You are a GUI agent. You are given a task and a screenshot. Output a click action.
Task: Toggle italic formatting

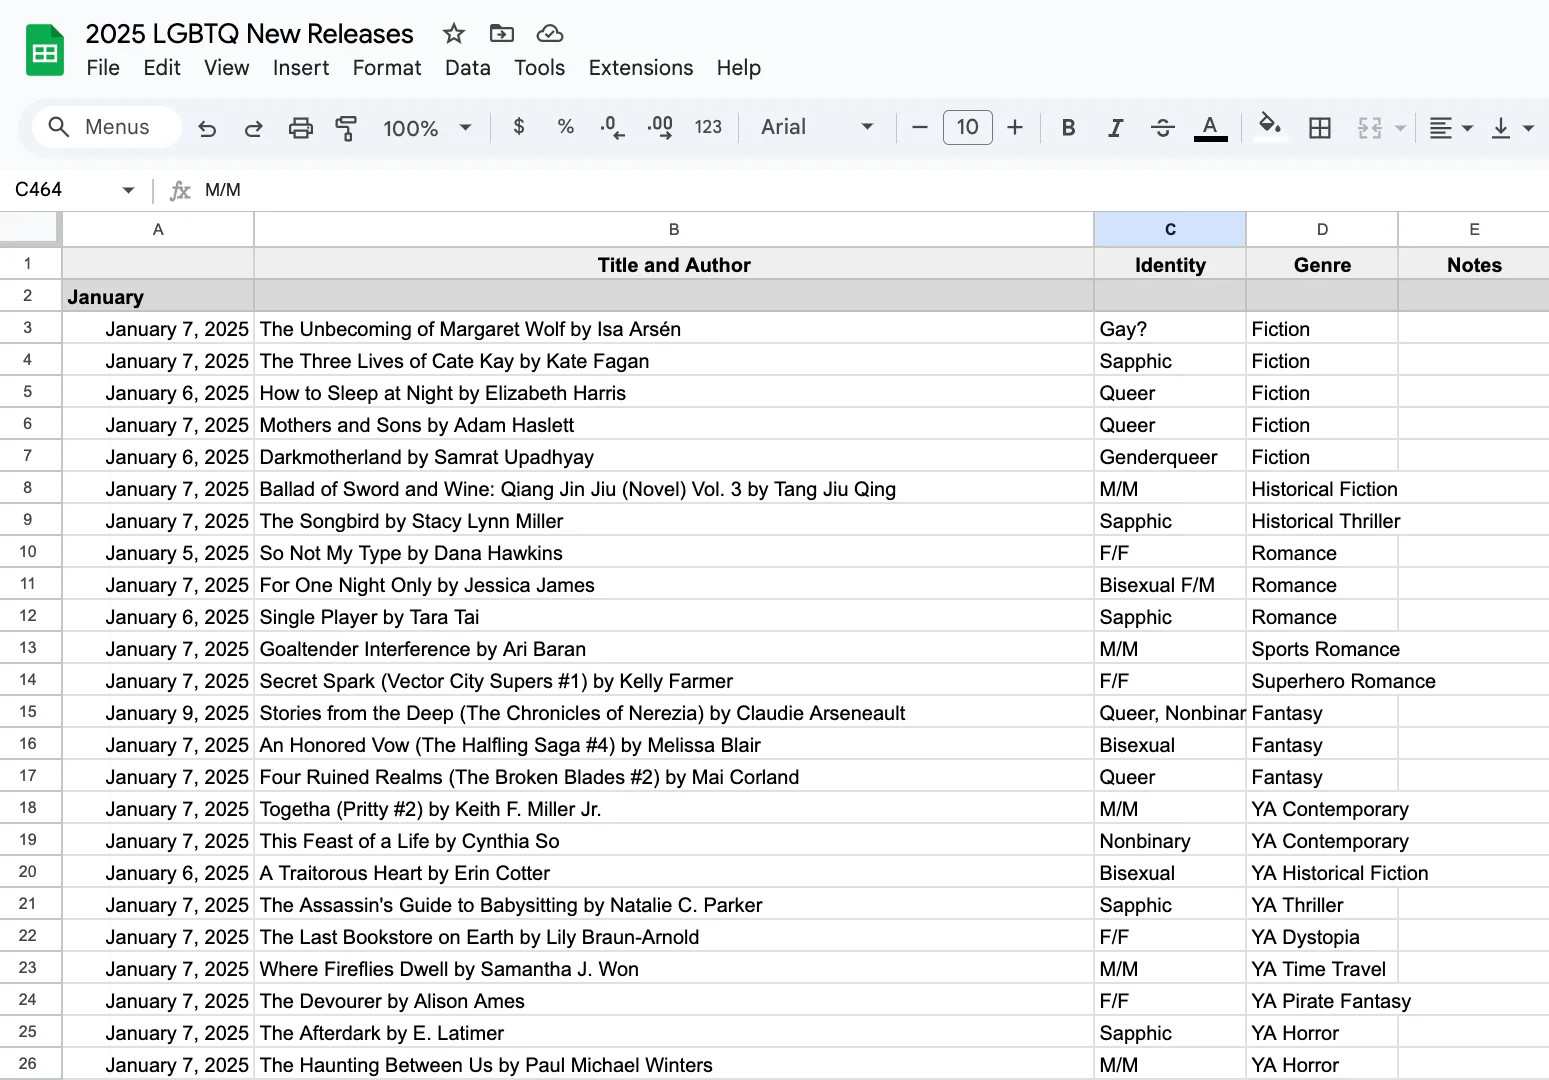tap(1116, 128)
